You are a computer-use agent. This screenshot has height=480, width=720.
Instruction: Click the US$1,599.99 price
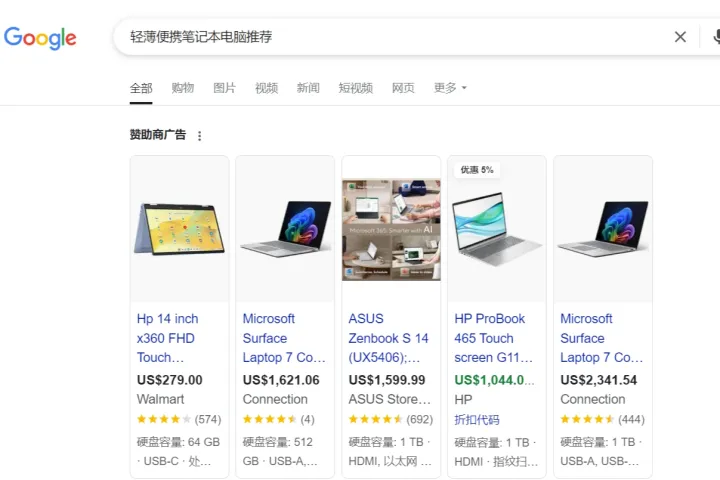pos(387,380)
